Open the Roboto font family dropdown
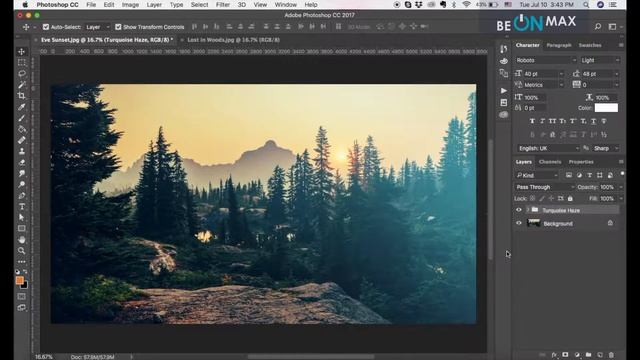This screenshot has height=360, width=640. [x=546, y=60]
